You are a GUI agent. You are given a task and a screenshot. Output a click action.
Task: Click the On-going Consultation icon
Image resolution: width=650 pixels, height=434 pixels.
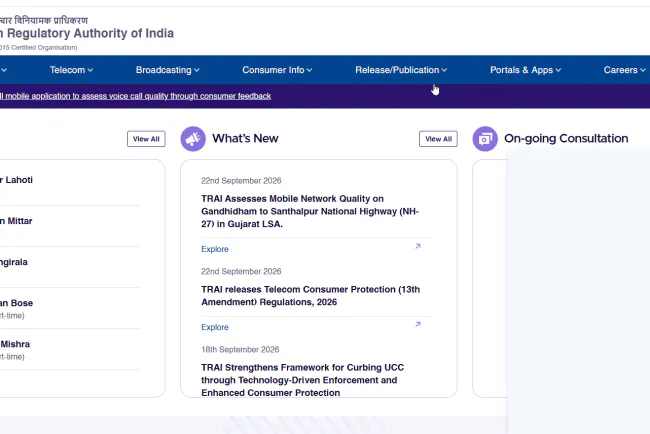tap(485, 139)
